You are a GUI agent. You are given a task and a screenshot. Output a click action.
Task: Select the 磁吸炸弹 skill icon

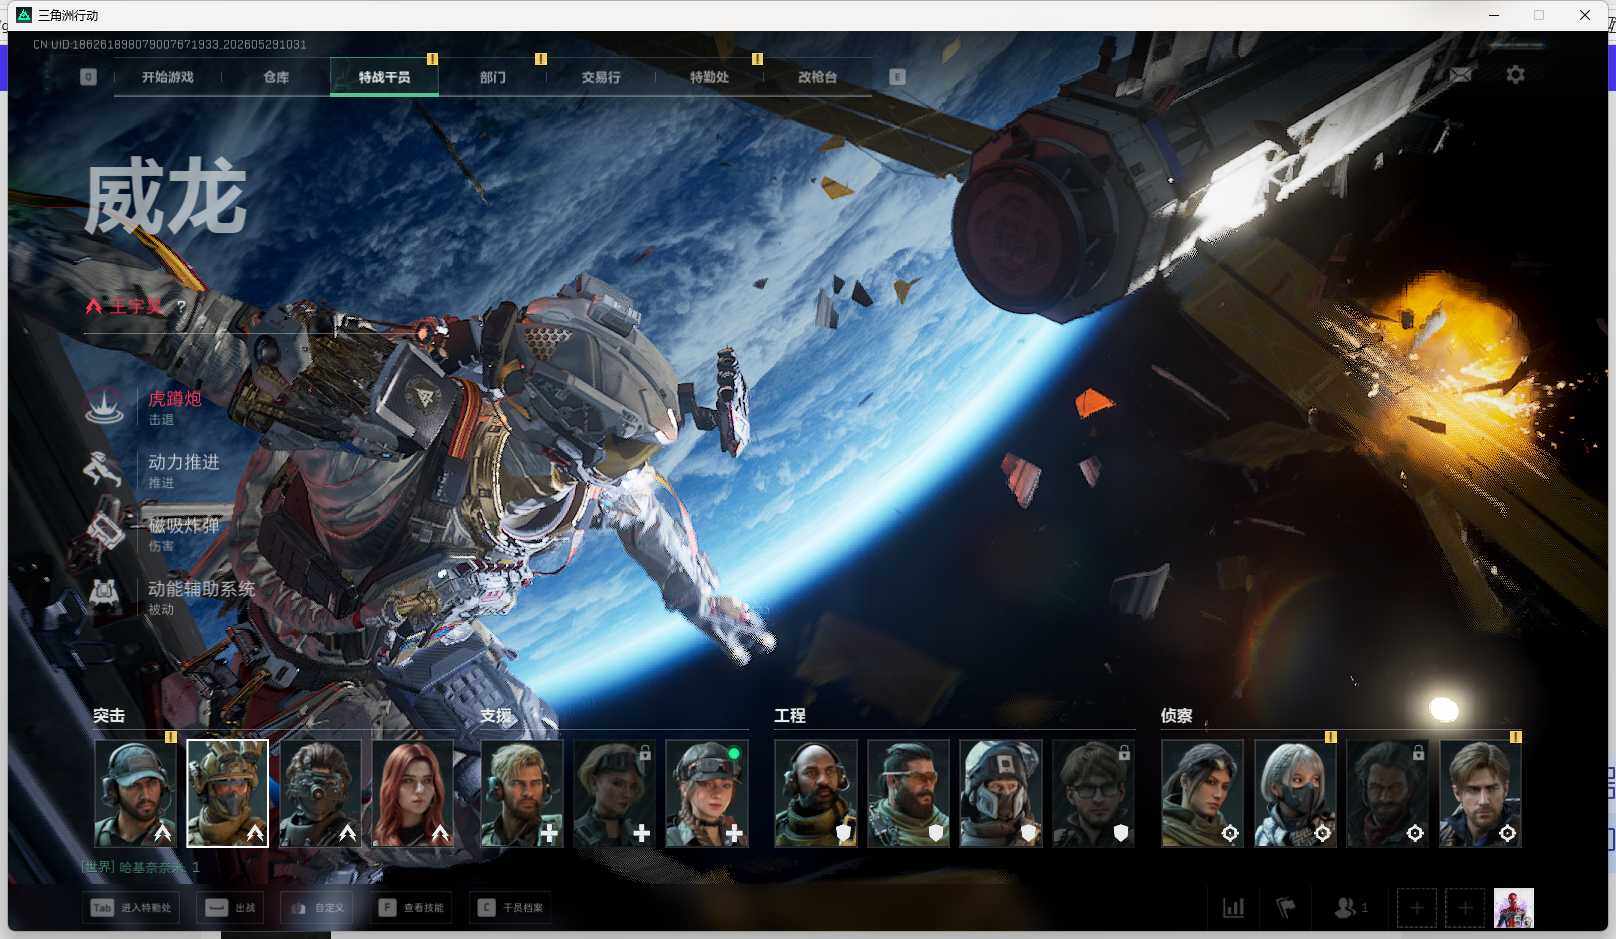point(104,532)
